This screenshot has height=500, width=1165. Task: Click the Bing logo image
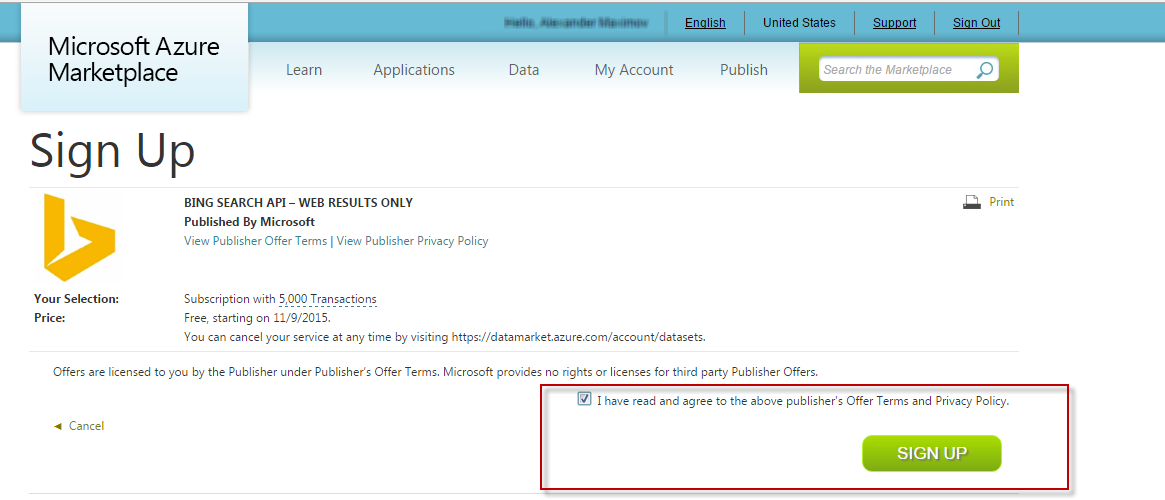click(79, 238)
